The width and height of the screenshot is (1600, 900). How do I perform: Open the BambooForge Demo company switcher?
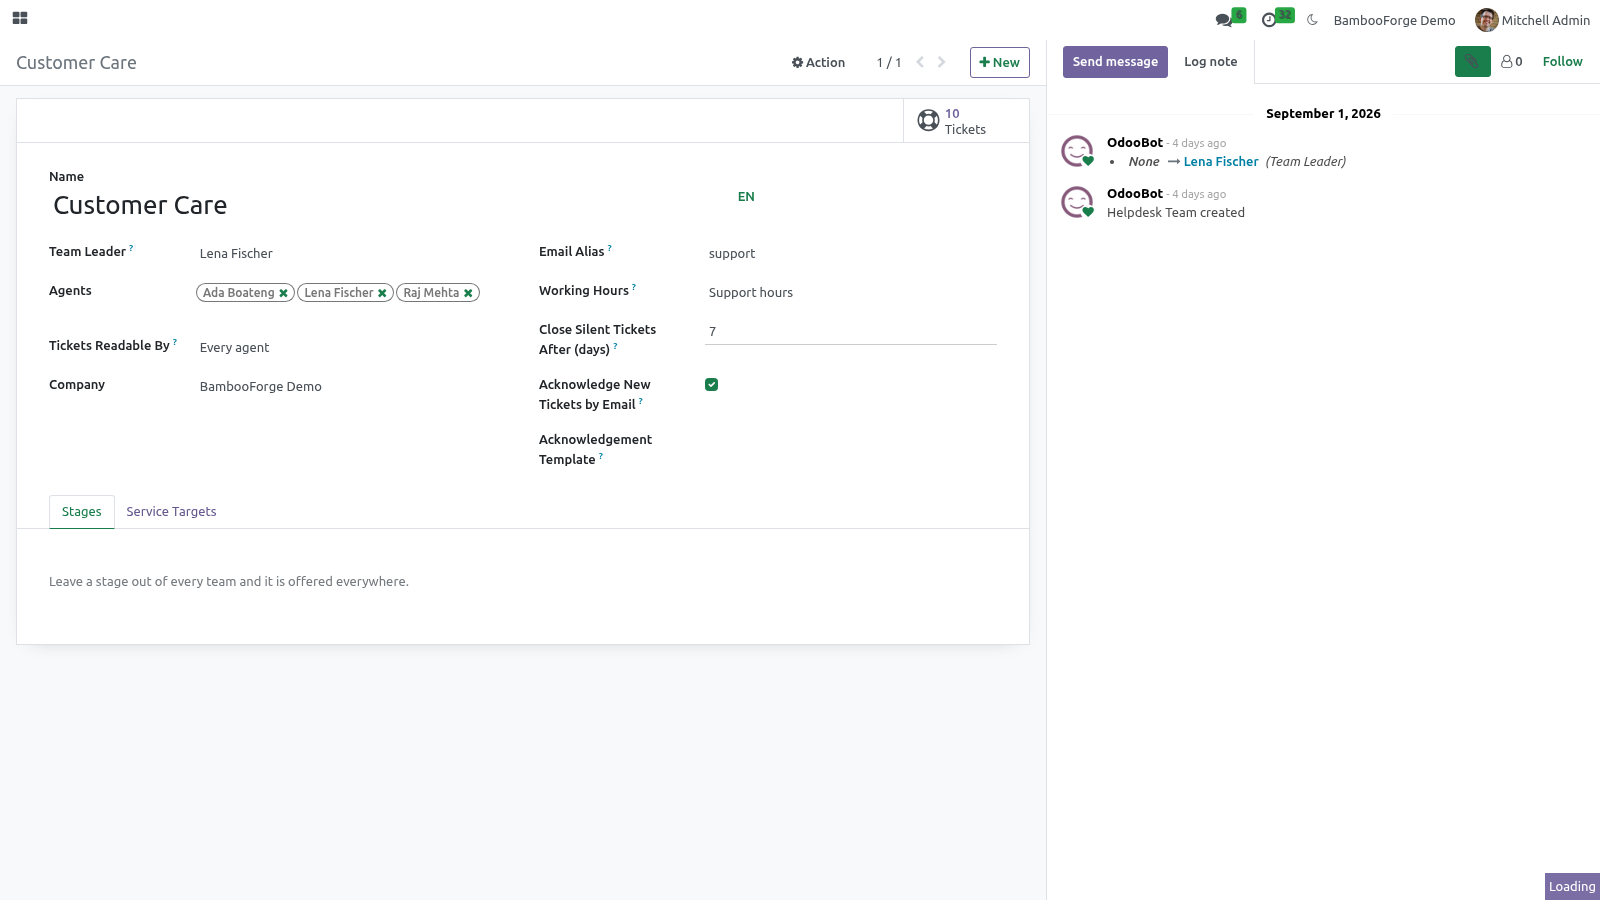pyautogui.click(x=1394, y=20)
